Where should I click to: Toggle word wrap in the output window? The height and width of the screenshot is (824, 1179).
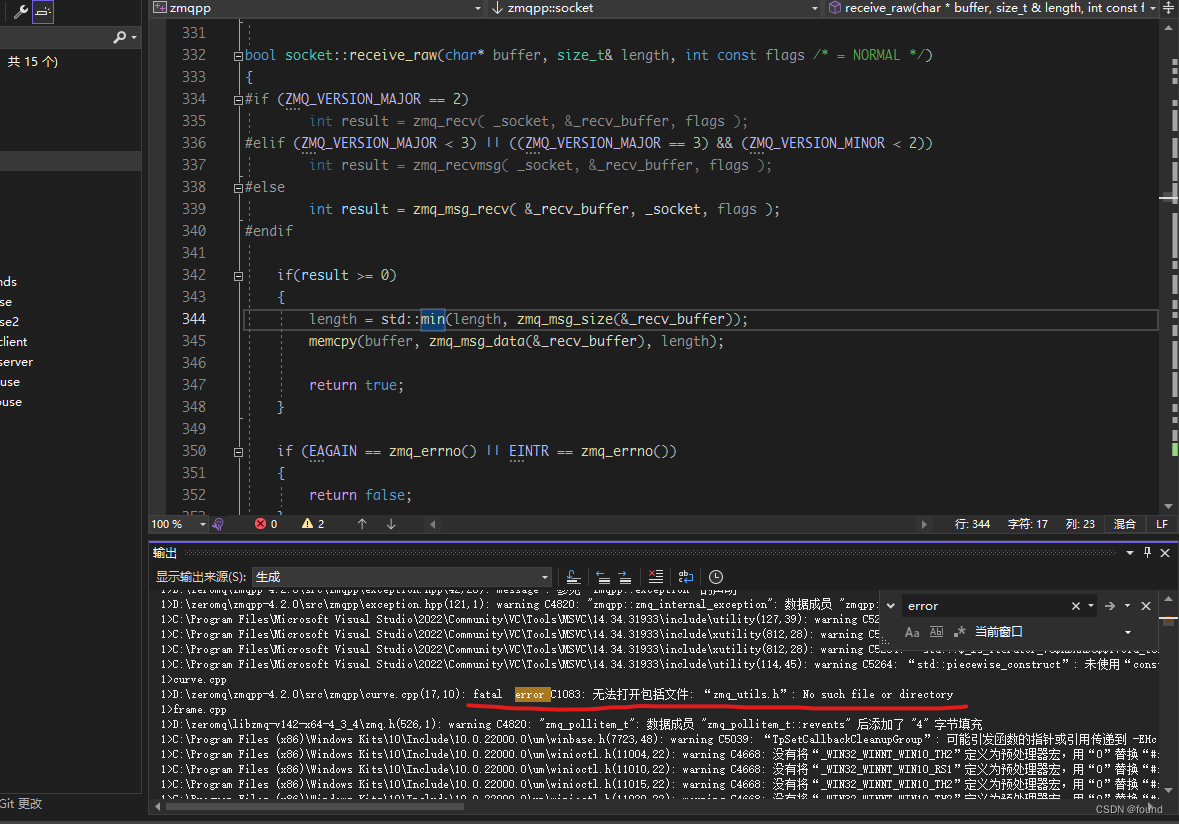685,577
